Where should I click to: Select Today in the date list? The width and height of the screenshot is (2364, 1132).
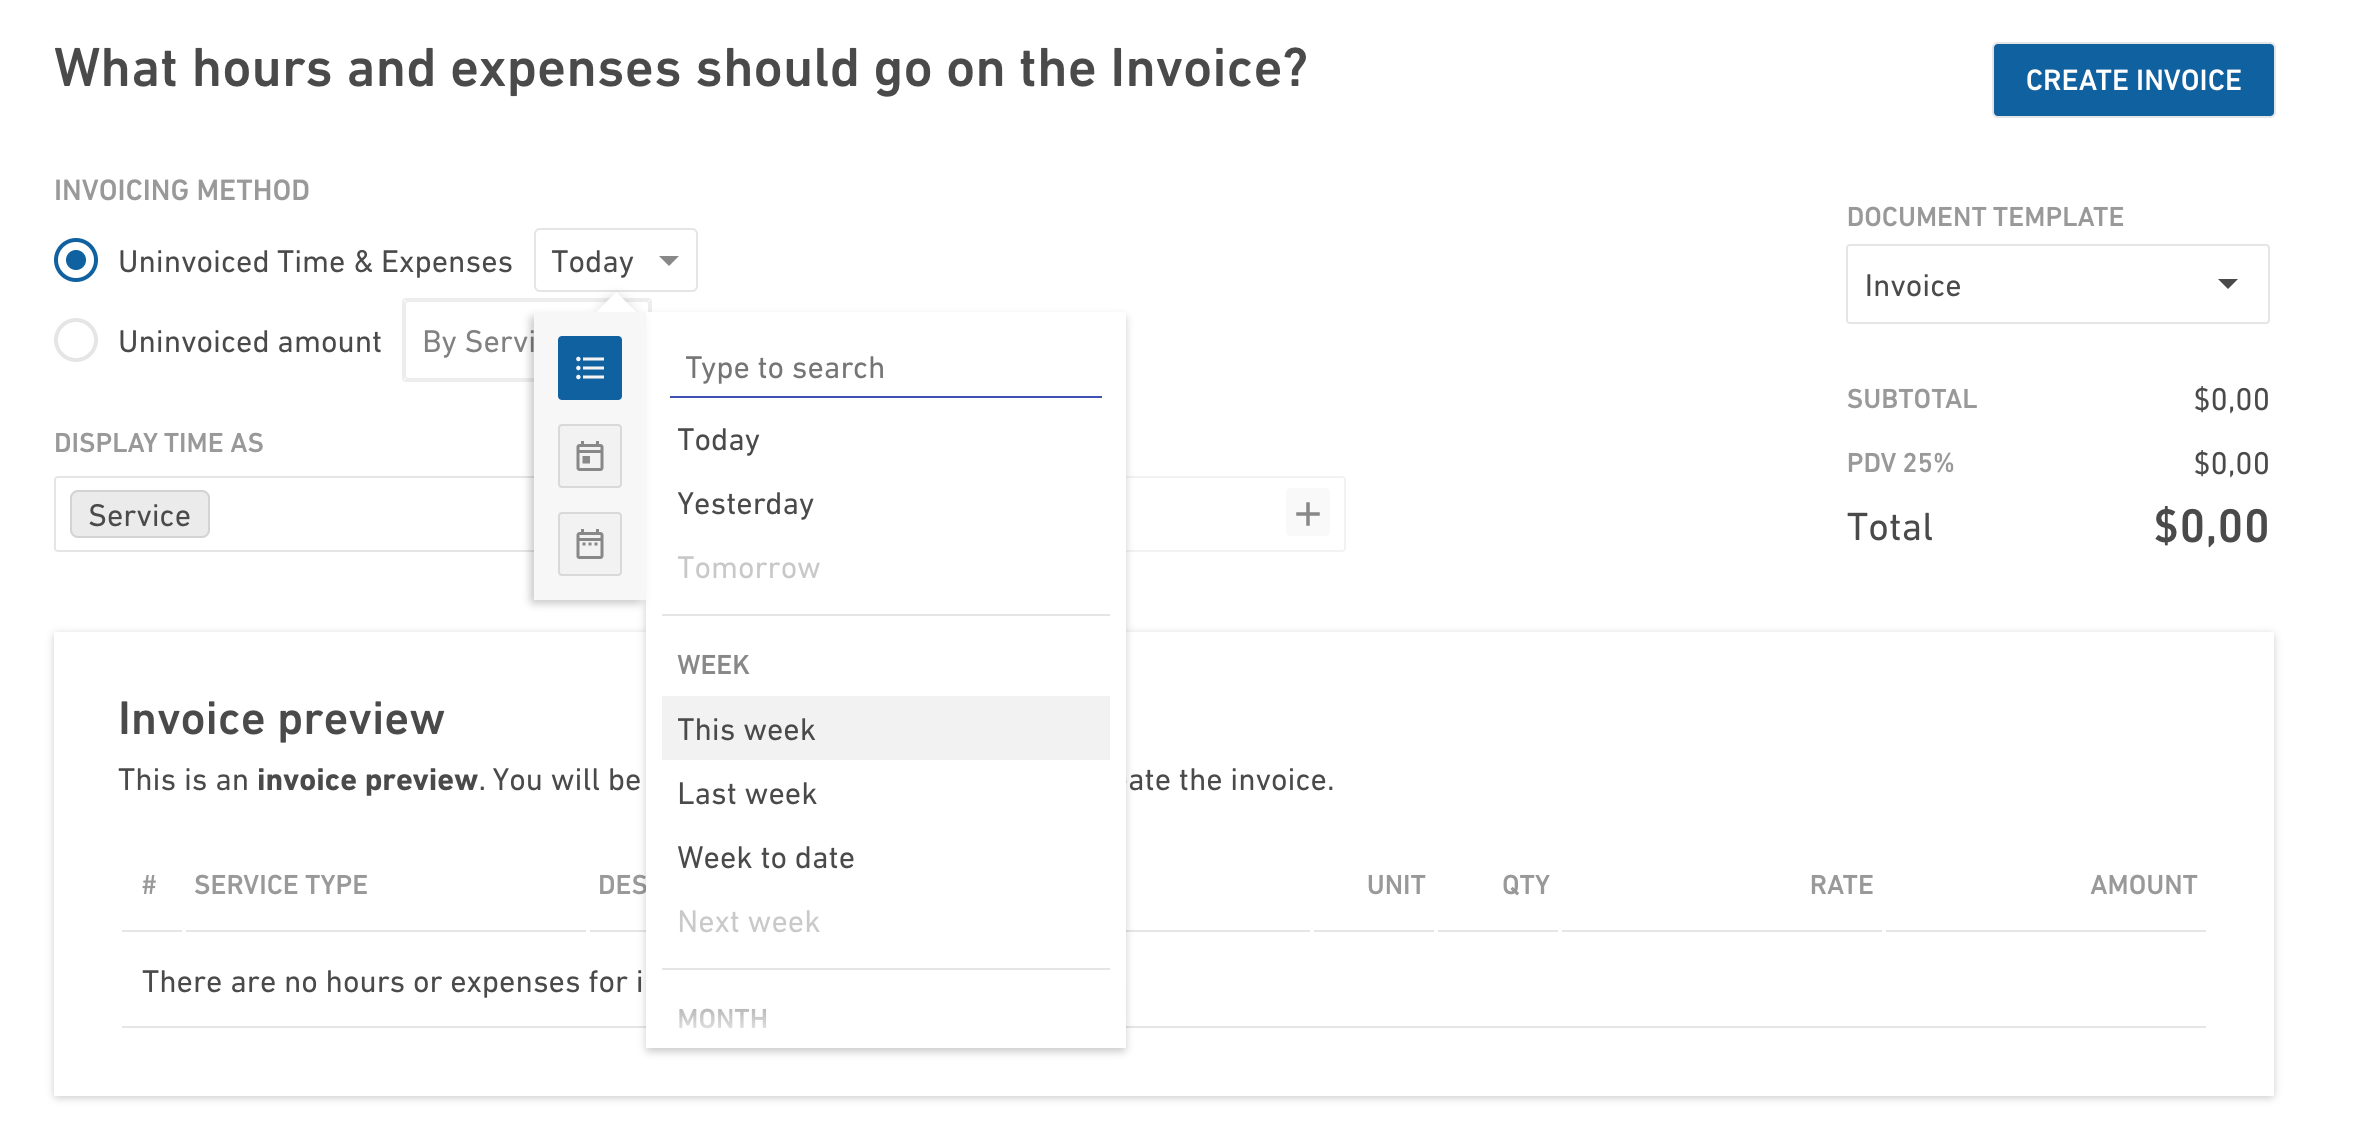(885, 439)
